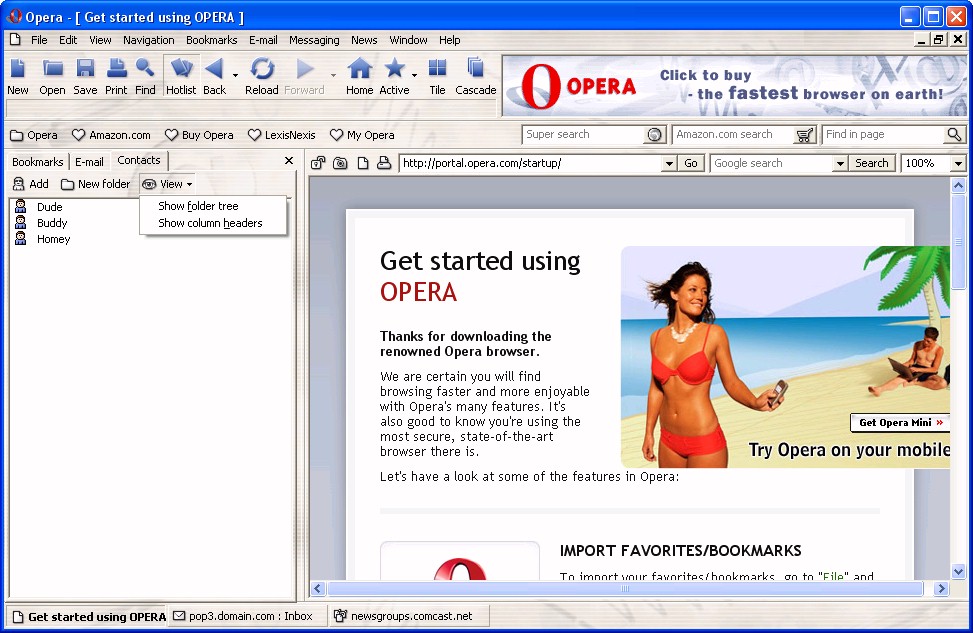Open the Messaging menu
Viewport: 973px width, 633px height.
click(314, 40)
